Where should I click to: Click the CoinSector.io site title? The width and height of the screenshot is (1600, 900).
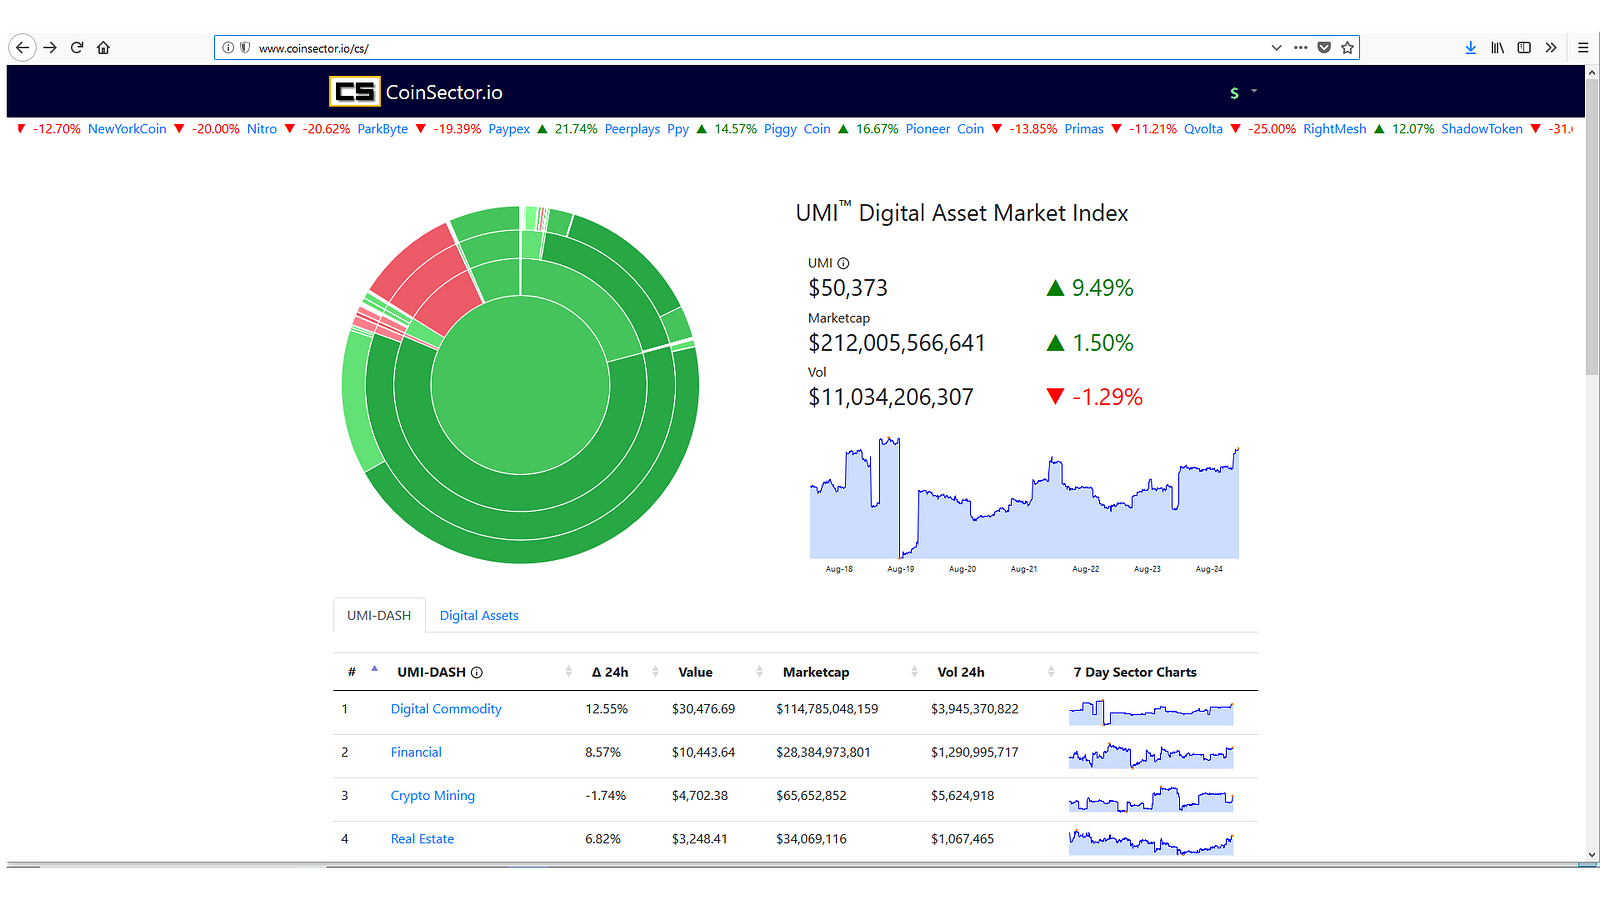[444, 92]
